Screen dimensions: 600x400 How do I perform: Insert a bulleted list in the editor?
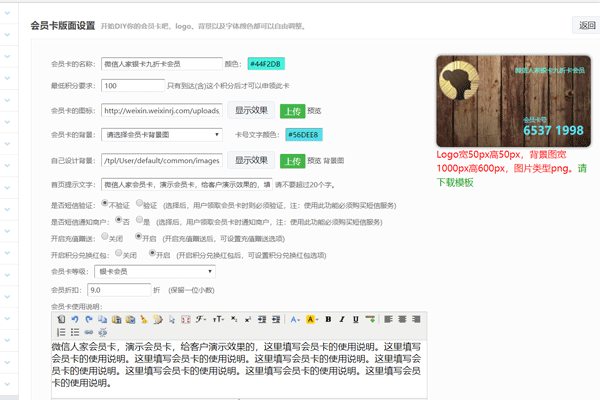pos(75,332)
